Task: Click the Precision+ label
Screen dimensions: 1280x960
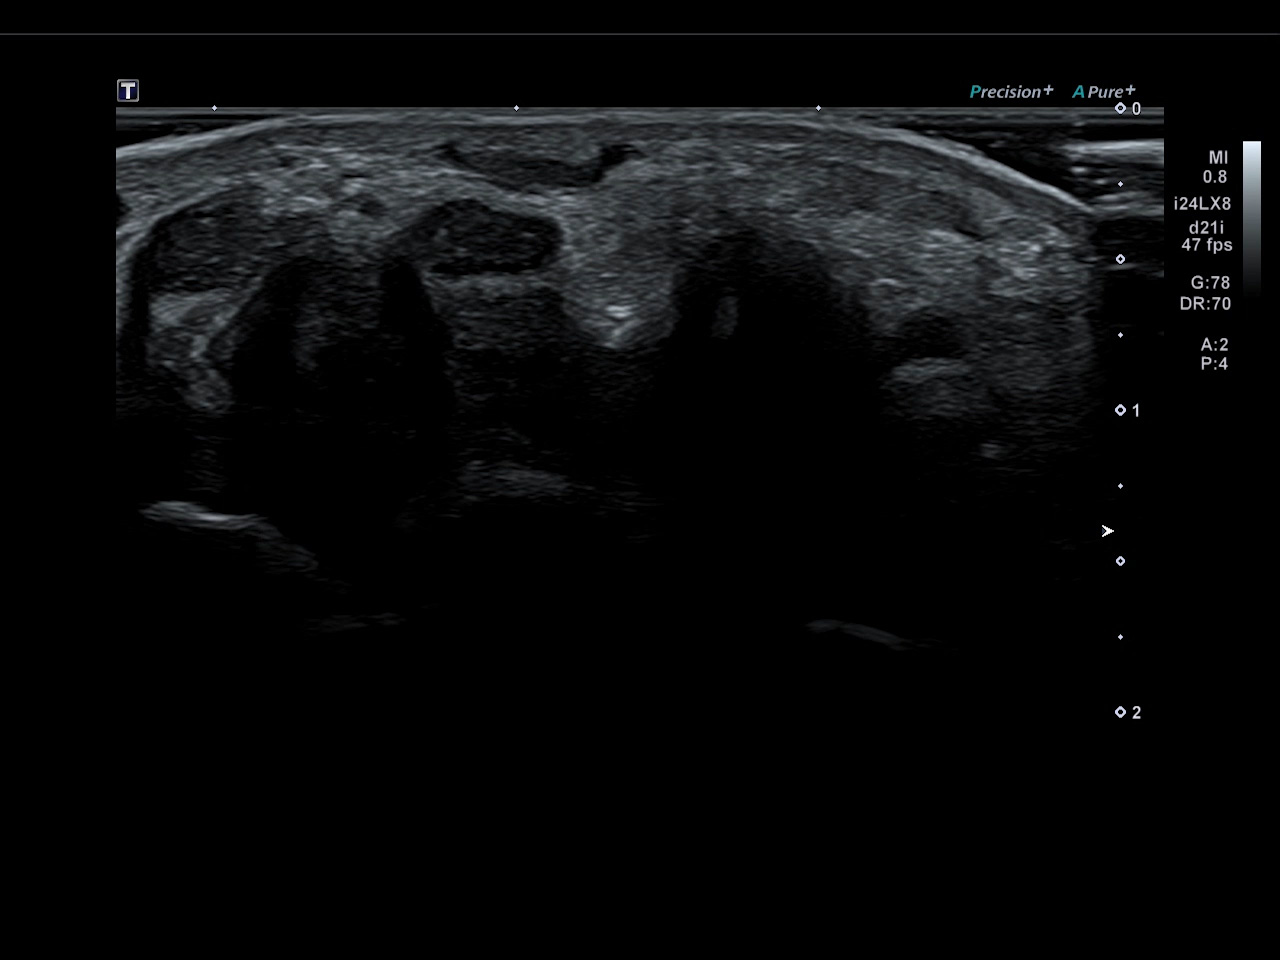Action: click(x=1011, y=91)
